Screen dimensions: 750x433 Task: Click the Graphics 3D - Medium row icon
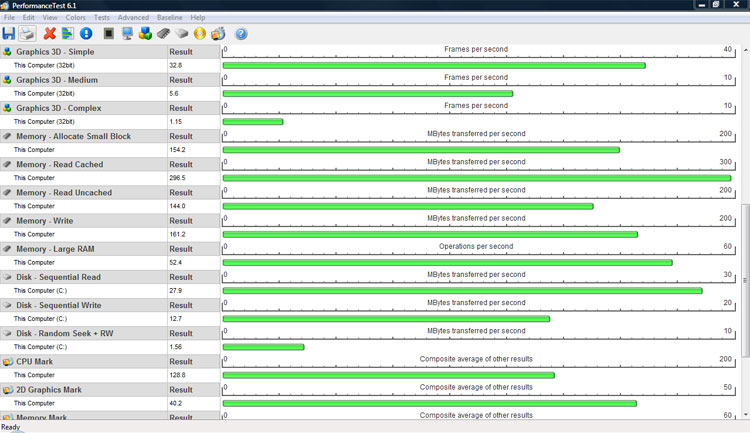point(7,80)
